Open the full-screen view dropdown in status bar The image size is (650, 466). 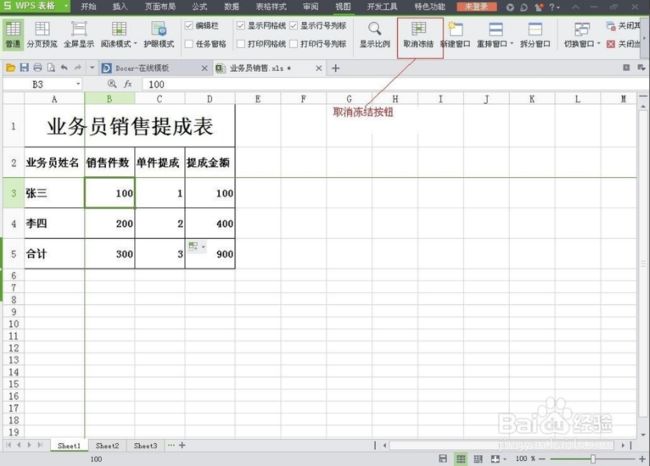[504, 459]
